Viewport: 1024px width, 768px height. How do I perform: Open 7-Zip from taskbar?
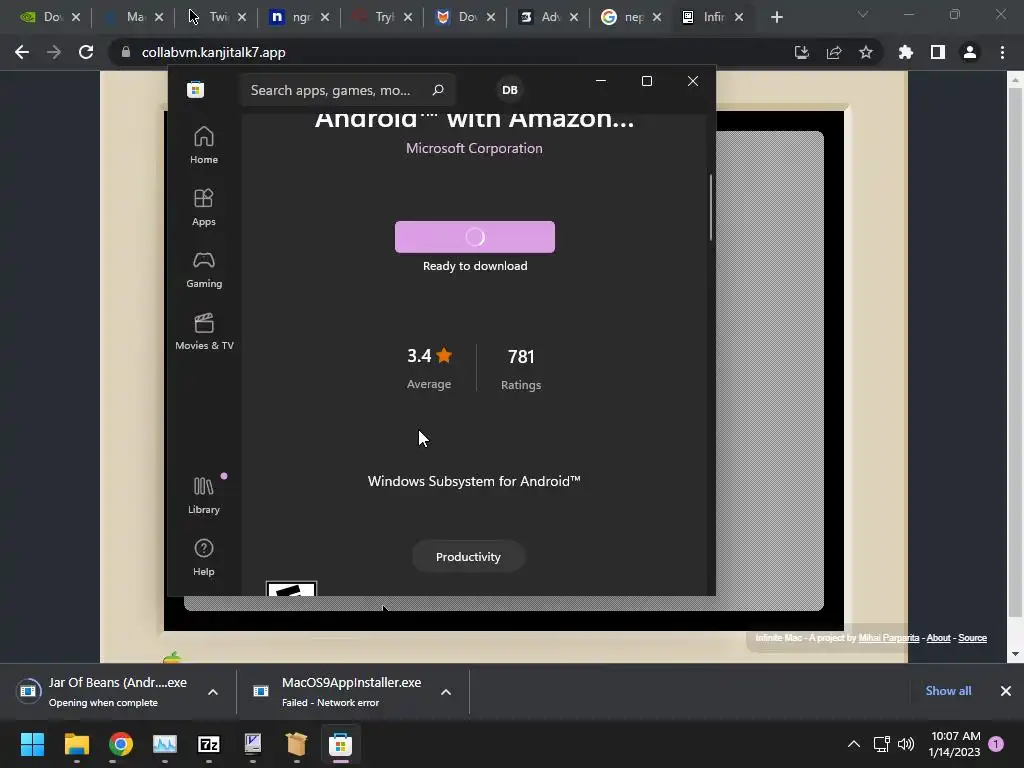click(208, 744)
